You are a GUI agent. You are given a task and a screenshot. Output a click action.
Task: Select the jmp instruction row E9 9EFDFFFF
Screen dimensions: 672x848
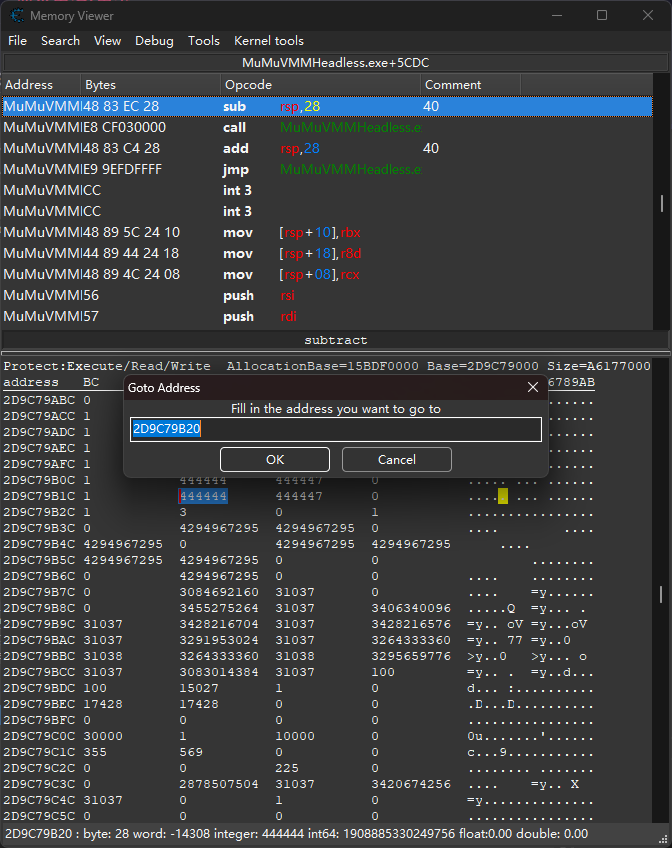(x=327, y=169)
